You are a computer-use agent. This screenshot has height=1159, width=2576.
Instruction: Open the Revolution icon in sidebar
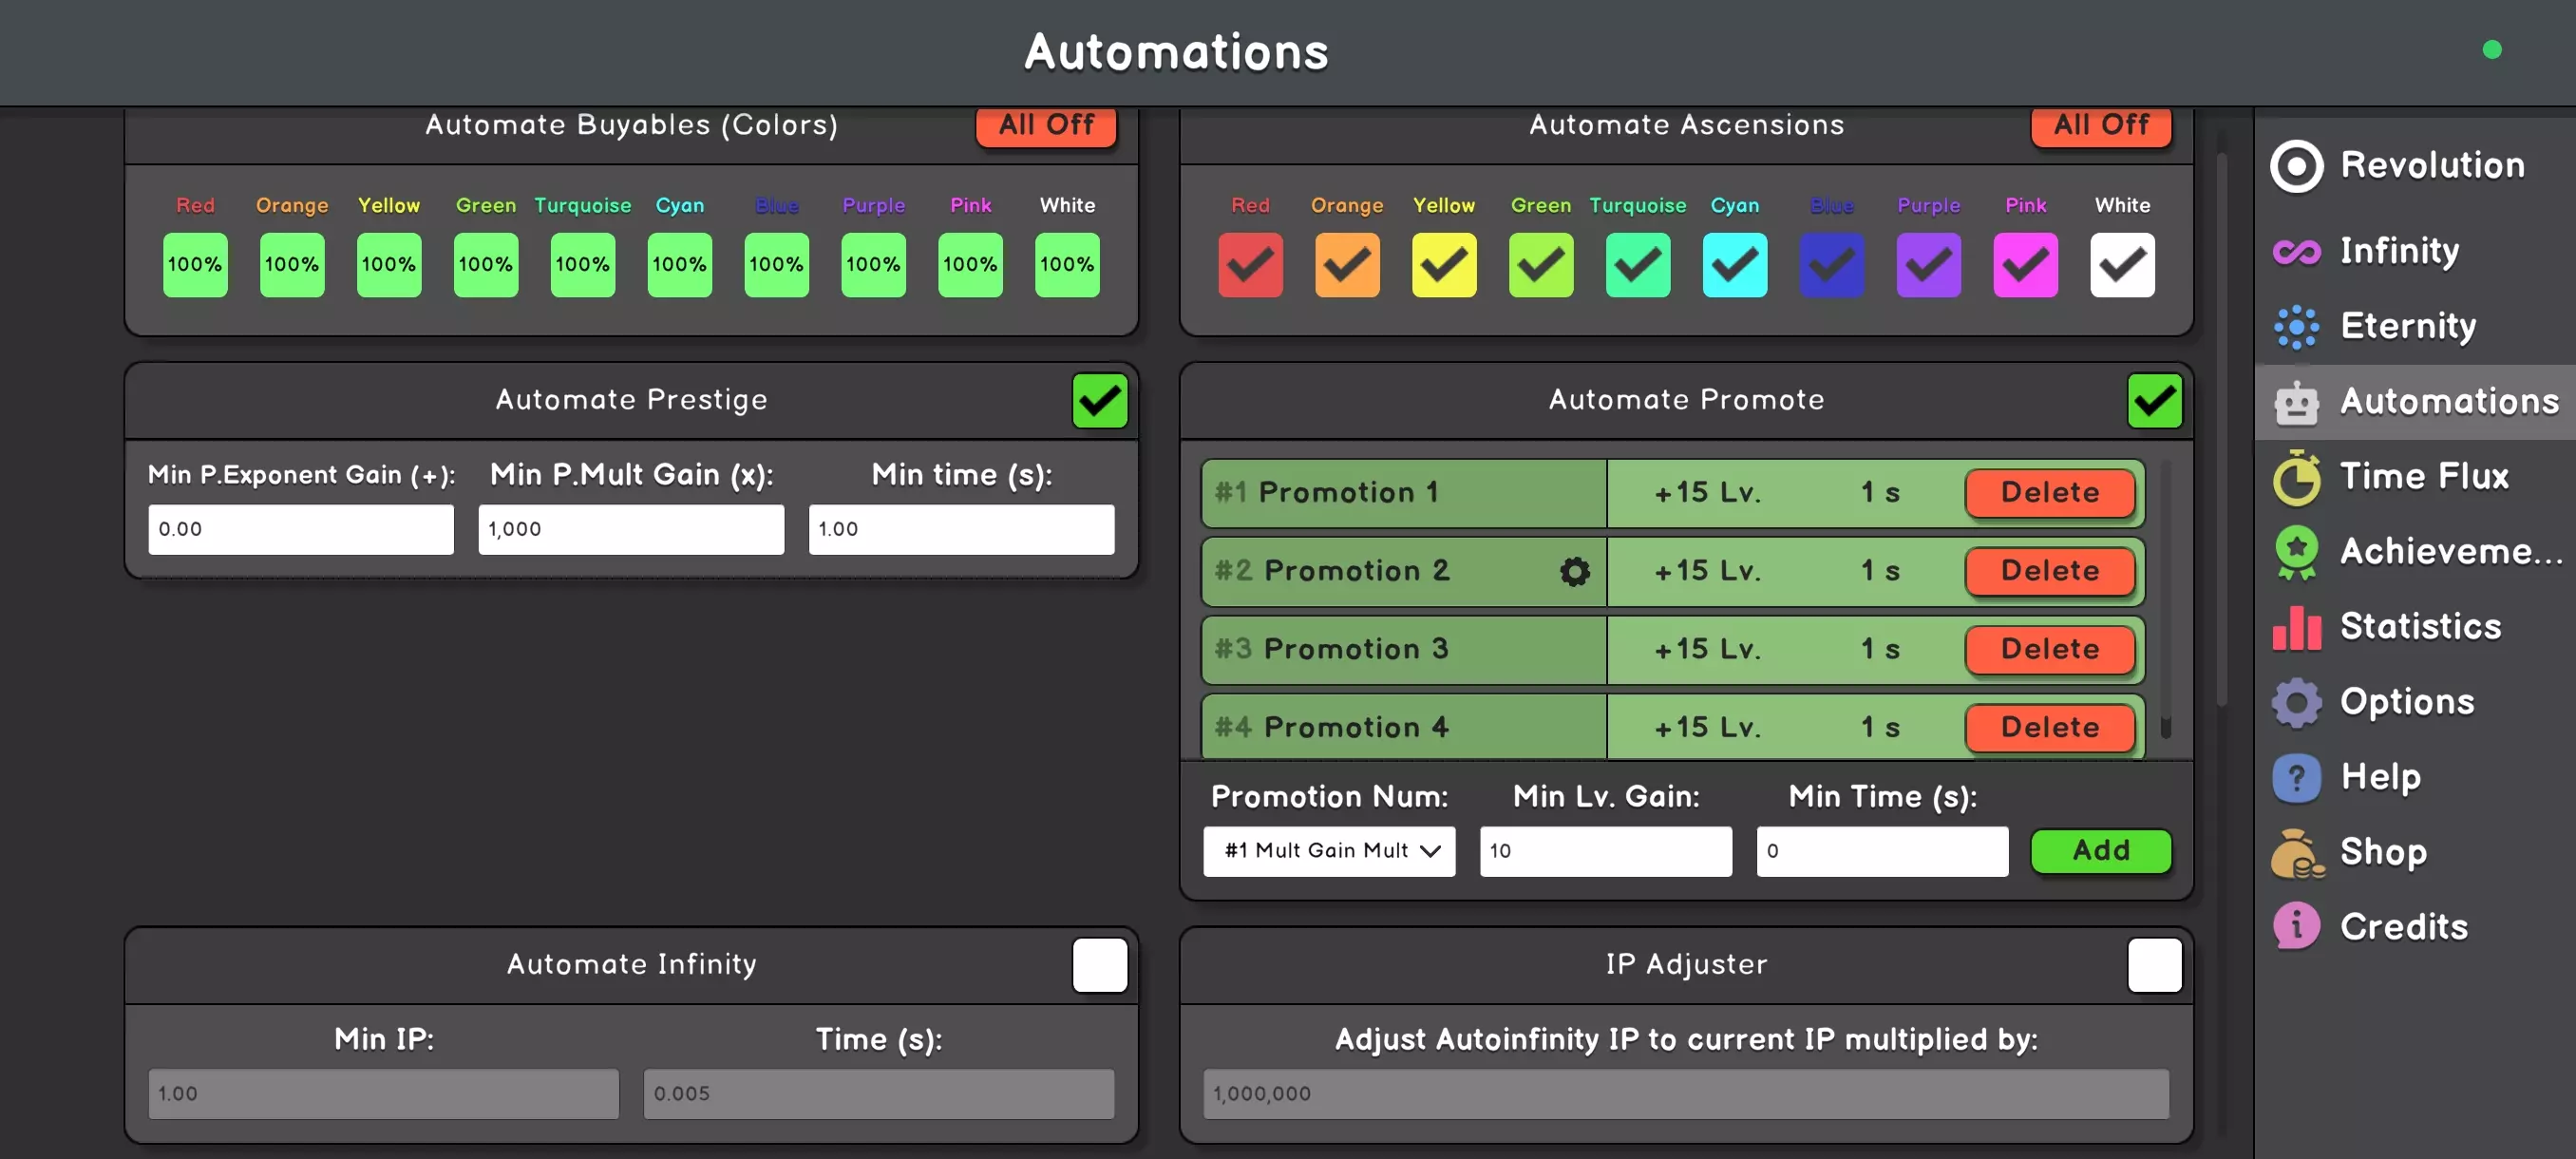2296,166
